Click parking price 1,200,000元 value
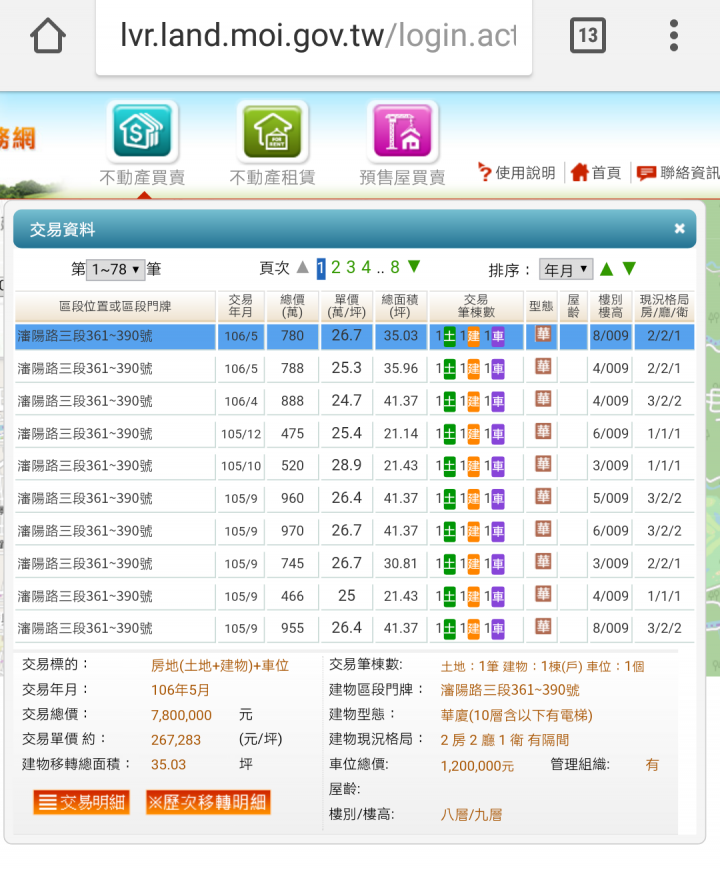The image size is (720, 870). 477,766
